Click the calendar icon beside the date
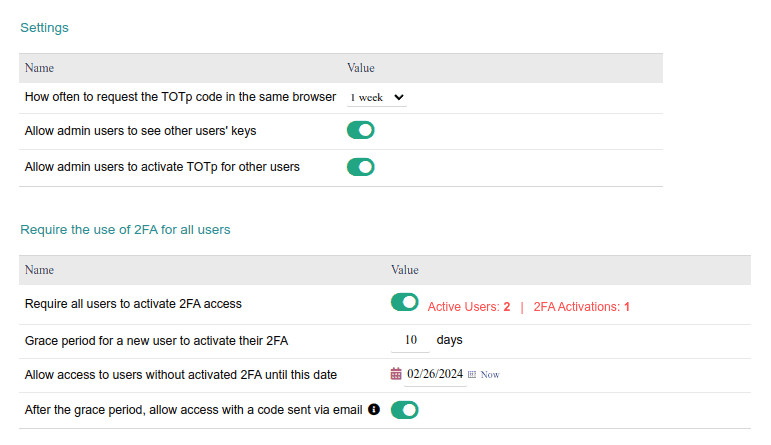Image resolution: width=771 pixels, height=445 pixels. pyautogui.click(x=396, y=374)
